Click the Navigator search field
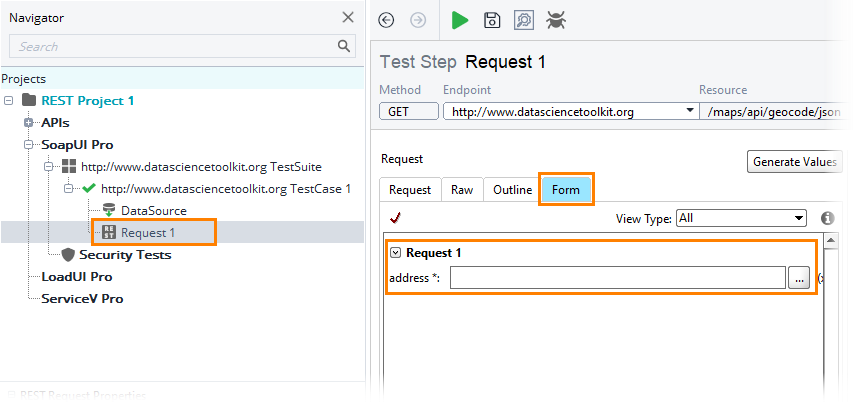Screen dimensions: 854x403 point(182,46)
